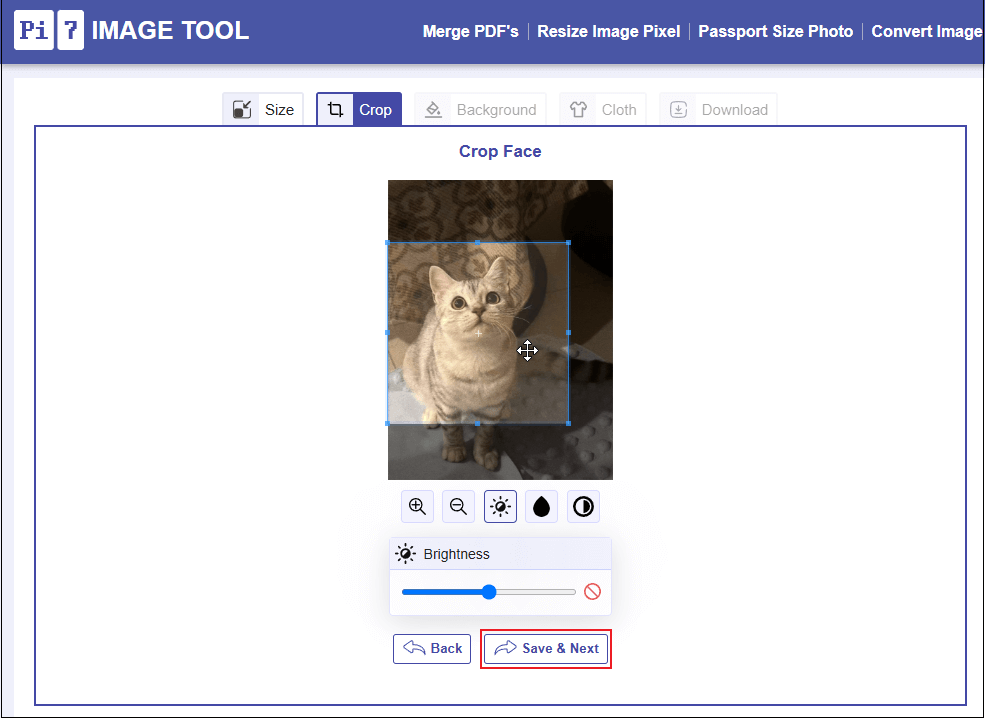Click the Back button
The width and height of the screenshot is (985, 718).
coord(431,648)
